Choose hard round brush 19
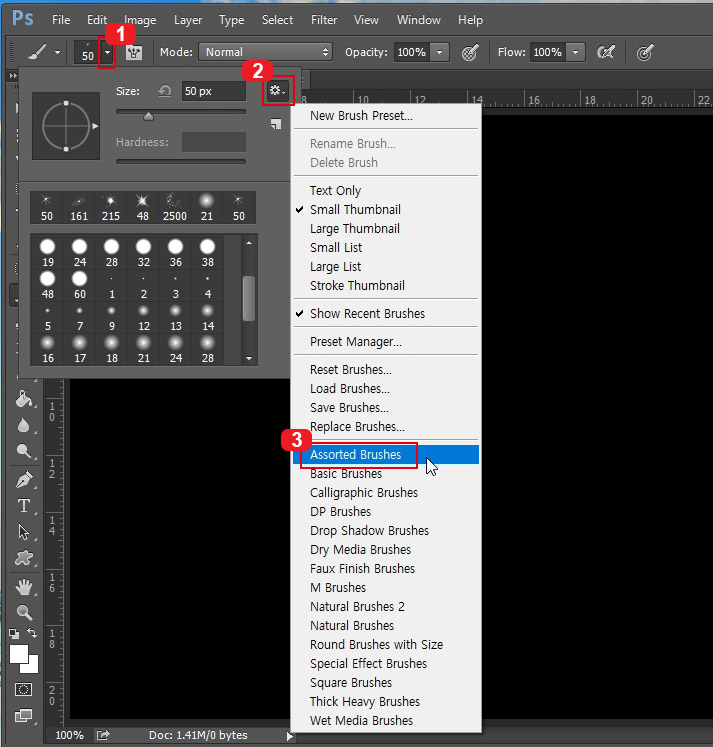 point(48,253)
